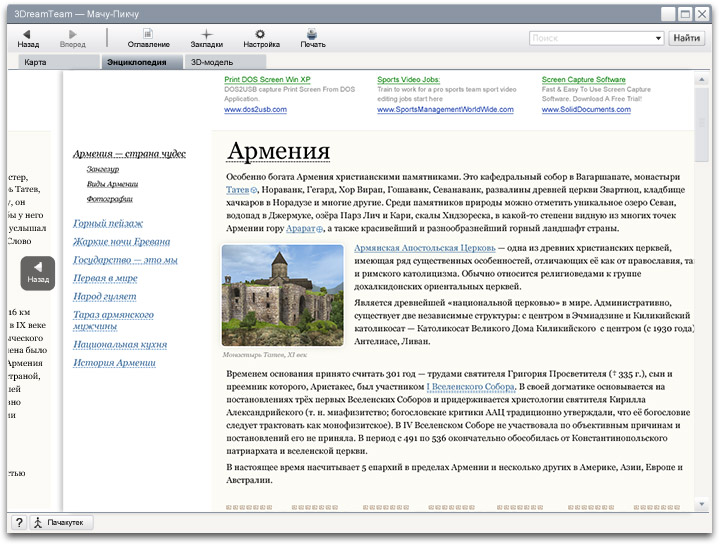This screenshot has height=545, width=720.
Task: Click the Татев monastery photo thumbnail
Action: (x=282, y=294)
